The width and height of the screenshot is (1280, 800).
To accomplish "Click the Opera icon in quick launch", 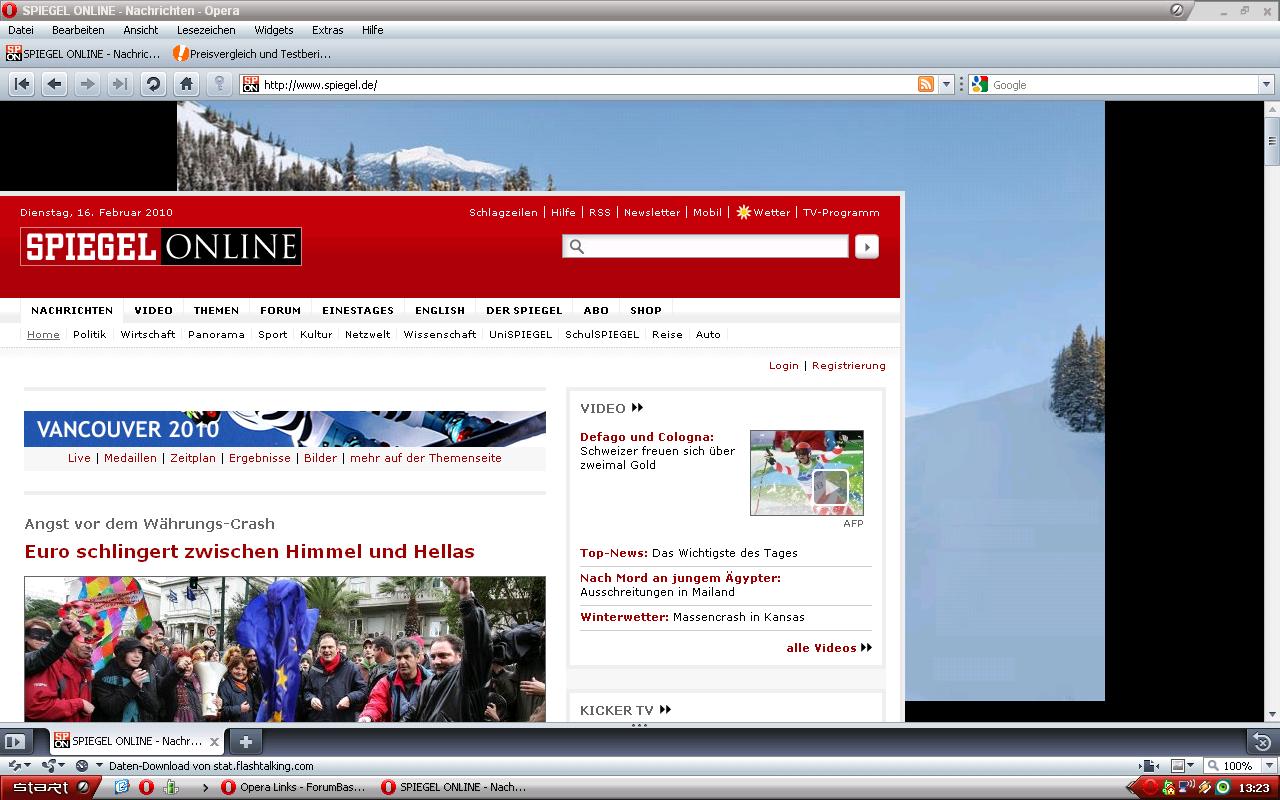I will pyautogui.click(x=146, y=787).
